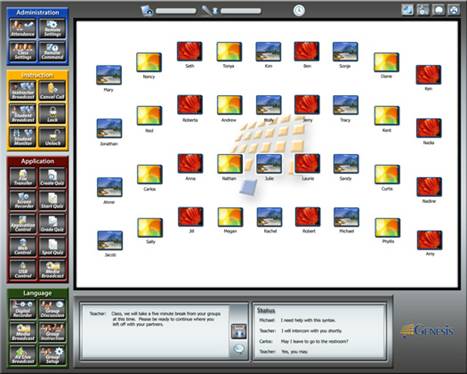Click the speech bubble icon in top-right toolbar
This screenshot has height=374, width=467.
pos(438,9)
